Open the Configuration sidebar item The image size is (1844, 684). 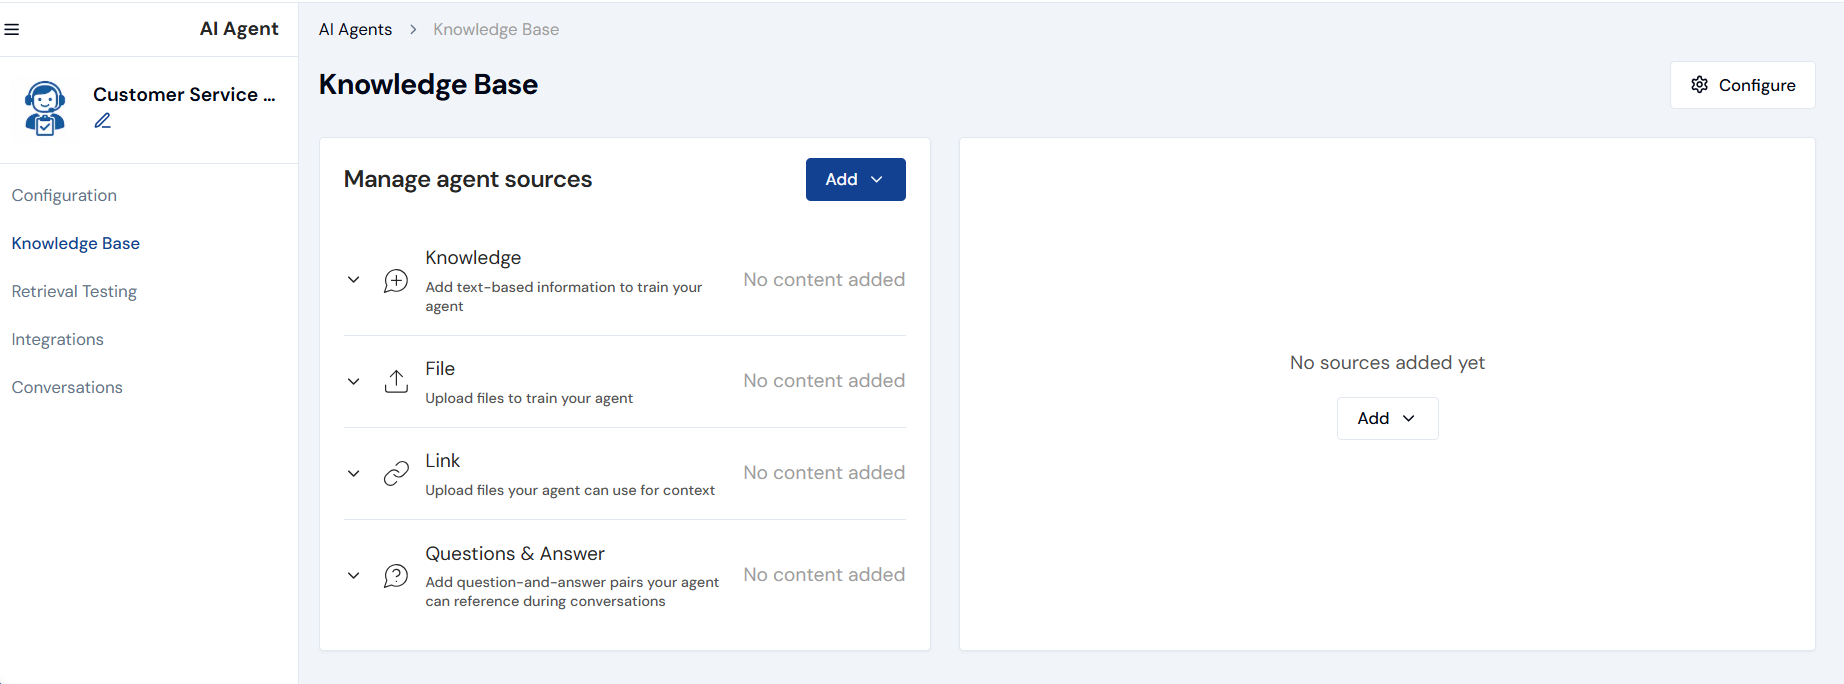point(64,195)
